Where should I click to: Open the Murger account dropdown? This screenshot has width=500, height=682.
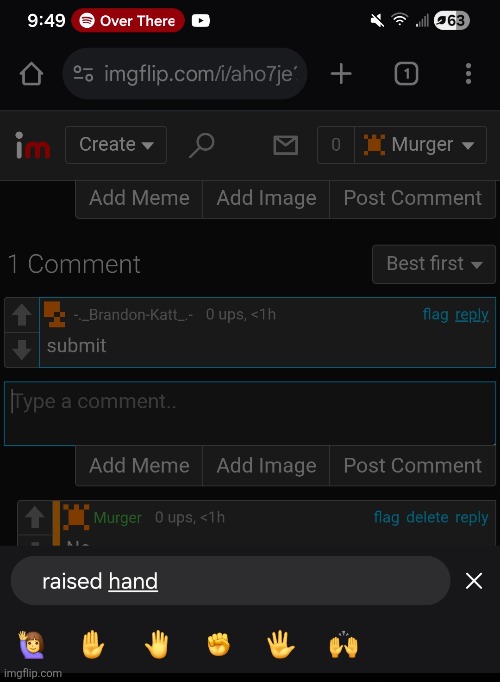(x=420, y=145)
